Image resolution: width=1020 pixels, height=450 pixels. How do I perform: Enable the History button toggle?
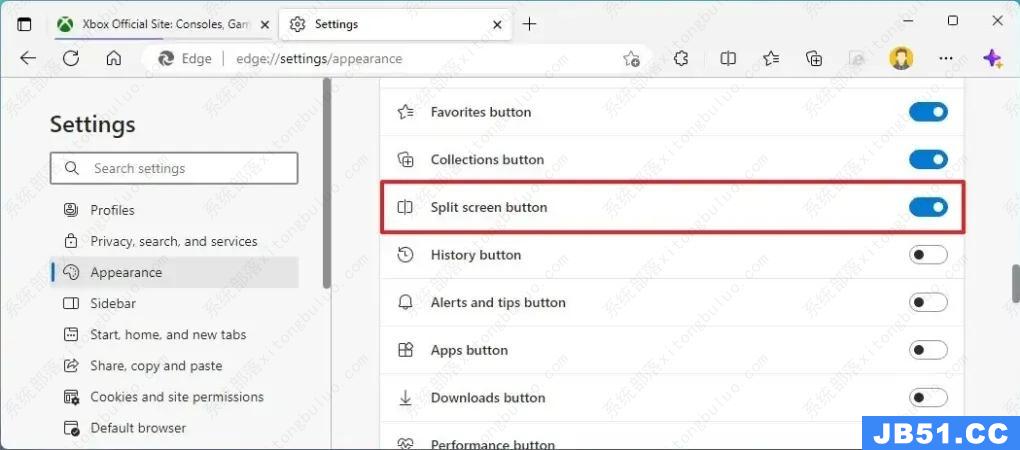coord(928,255)
